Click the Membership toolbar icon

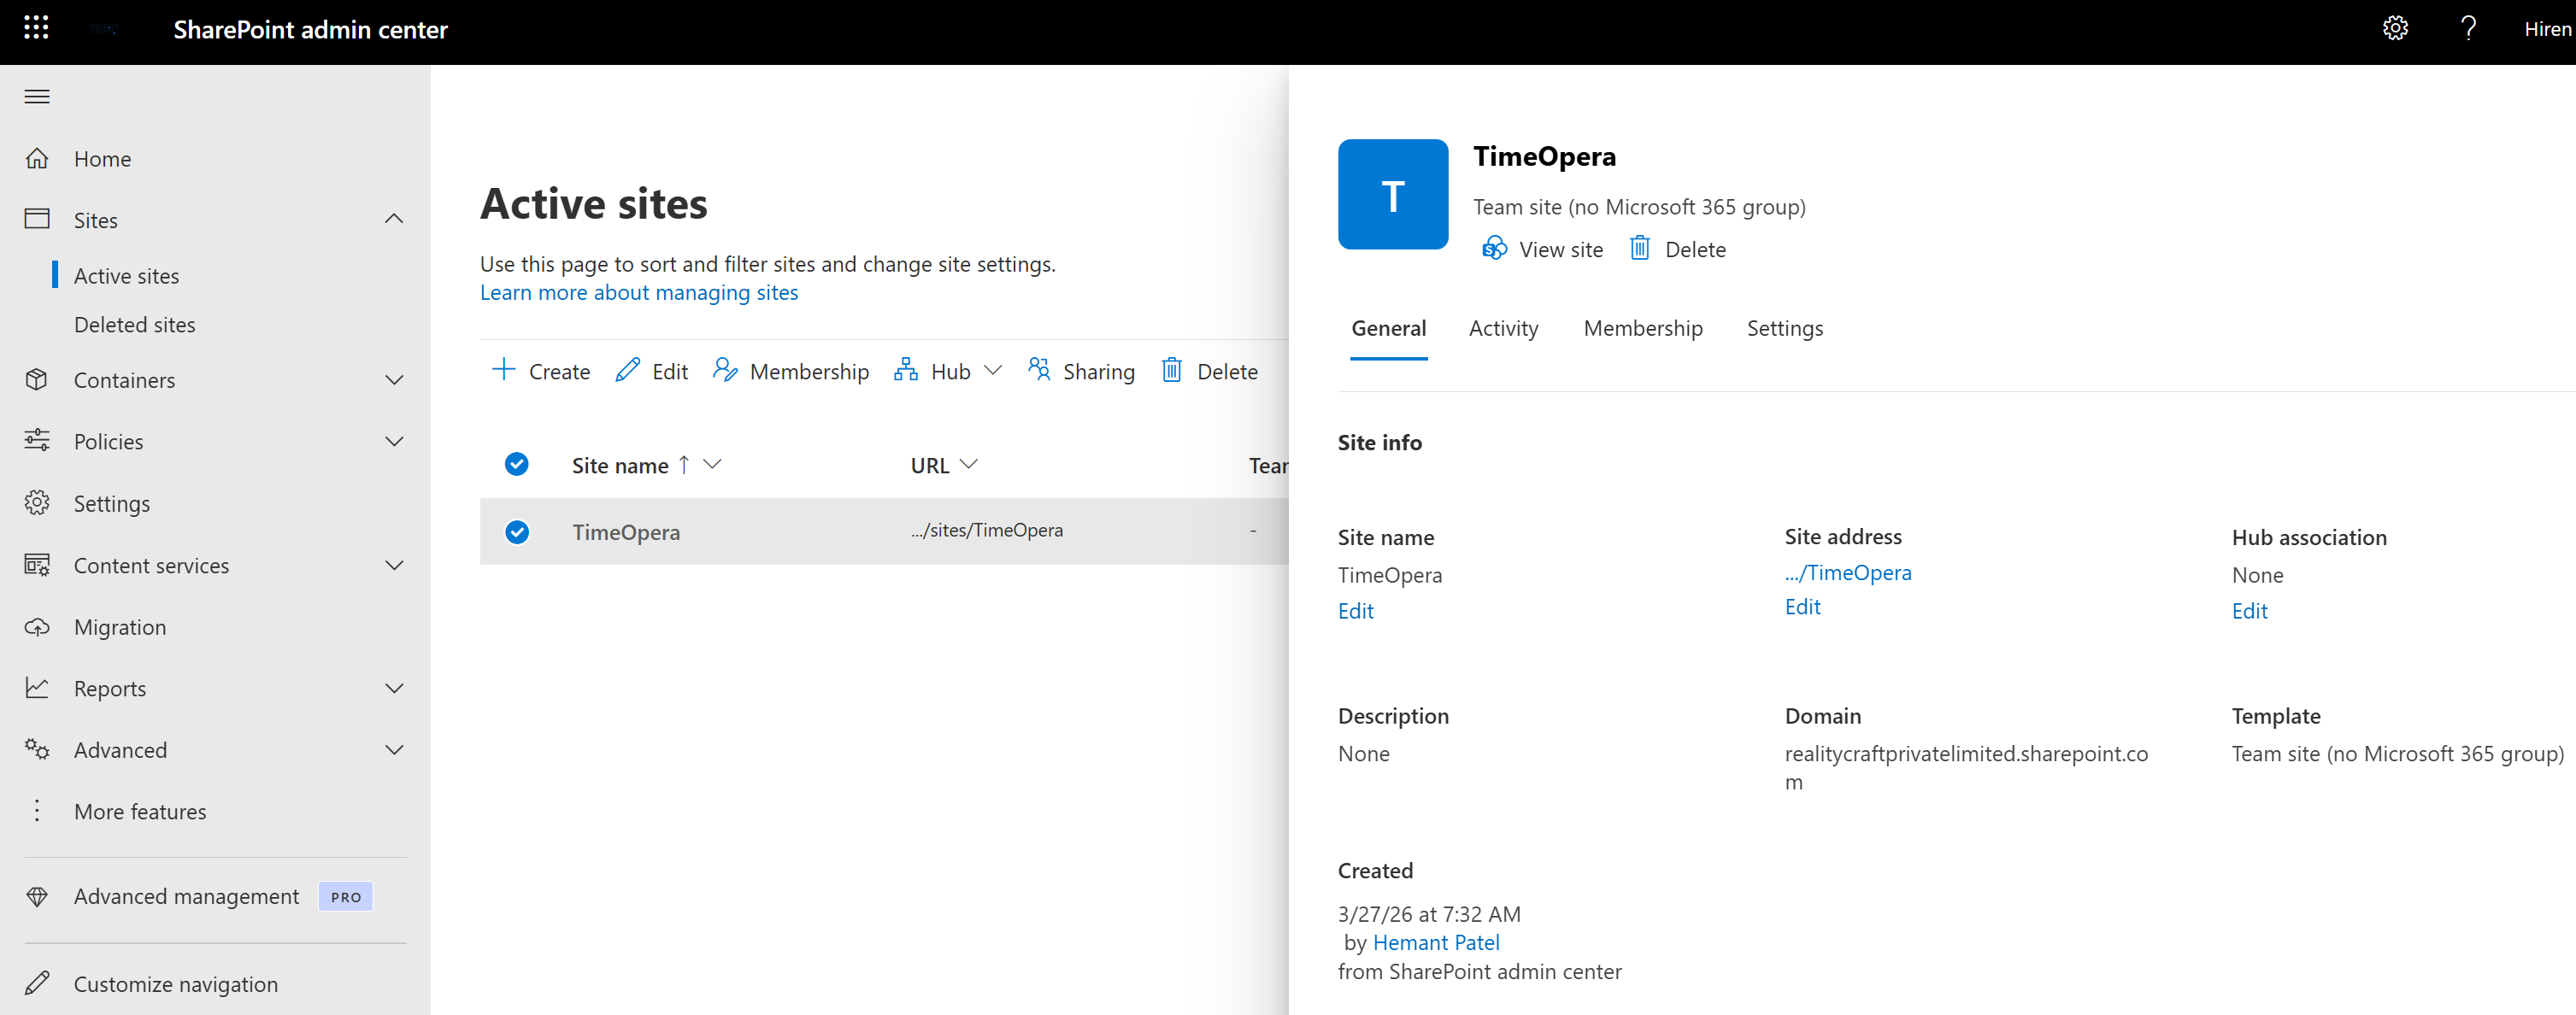725,370
